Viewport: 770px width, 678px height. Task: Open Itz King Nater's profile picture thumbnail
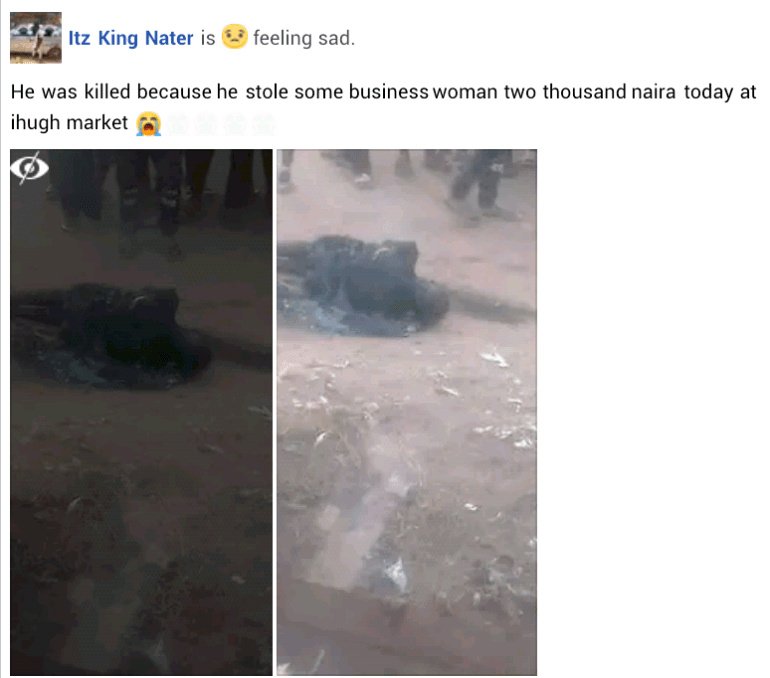[x=36, y=38]
